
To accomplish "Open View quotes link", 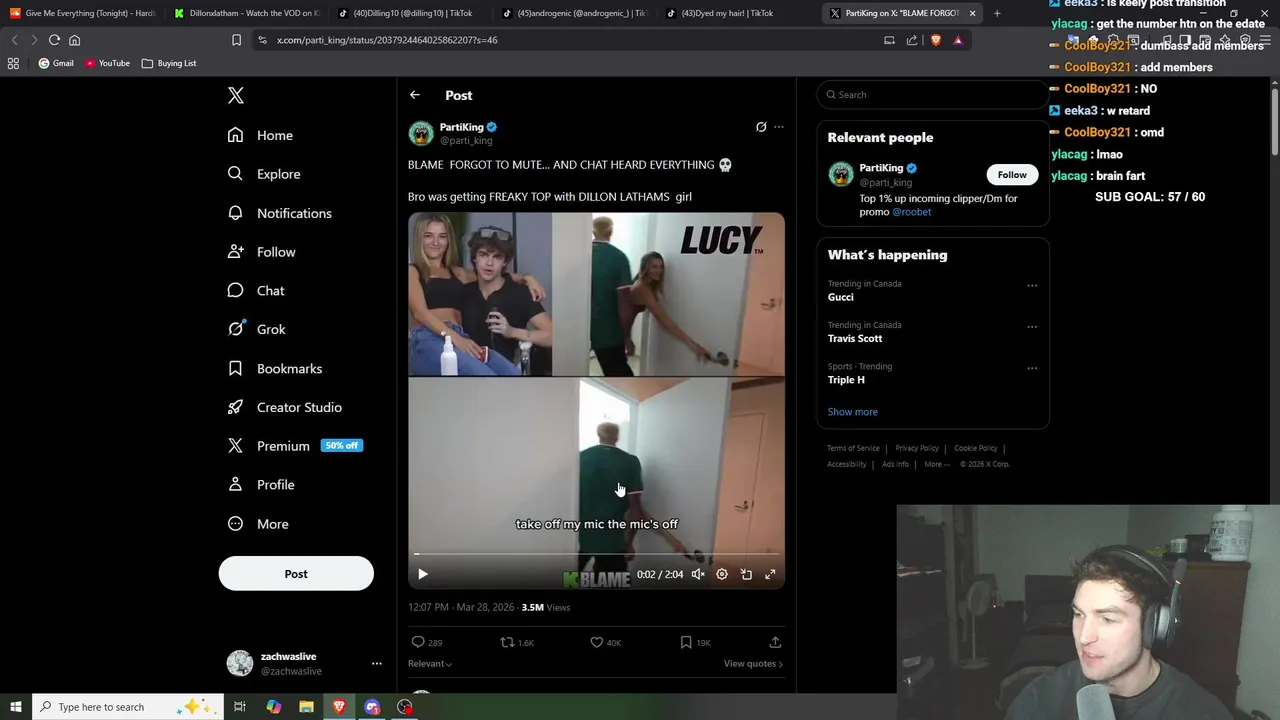I will pos(753,664).
